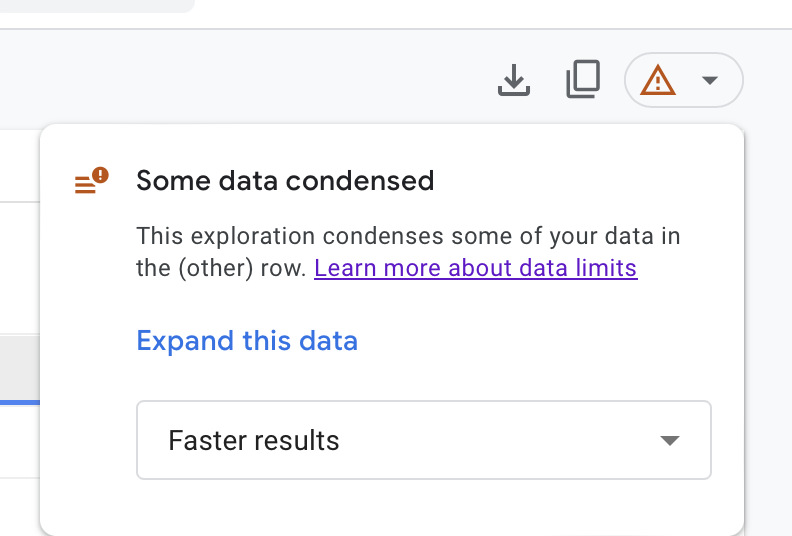Click the copy/duplicate pages icon
The width and height of the screenshot is (792, 536).
(583, 80)
